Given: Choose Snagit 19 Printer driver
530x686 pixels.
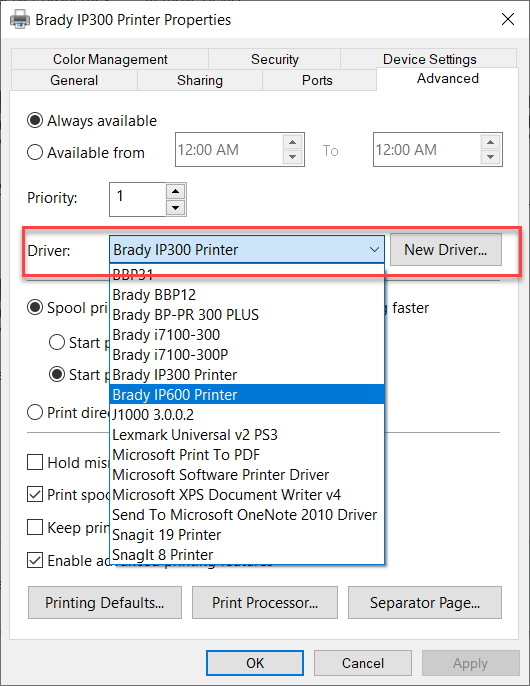Looking at the screenshot, I should click(247, 535).
